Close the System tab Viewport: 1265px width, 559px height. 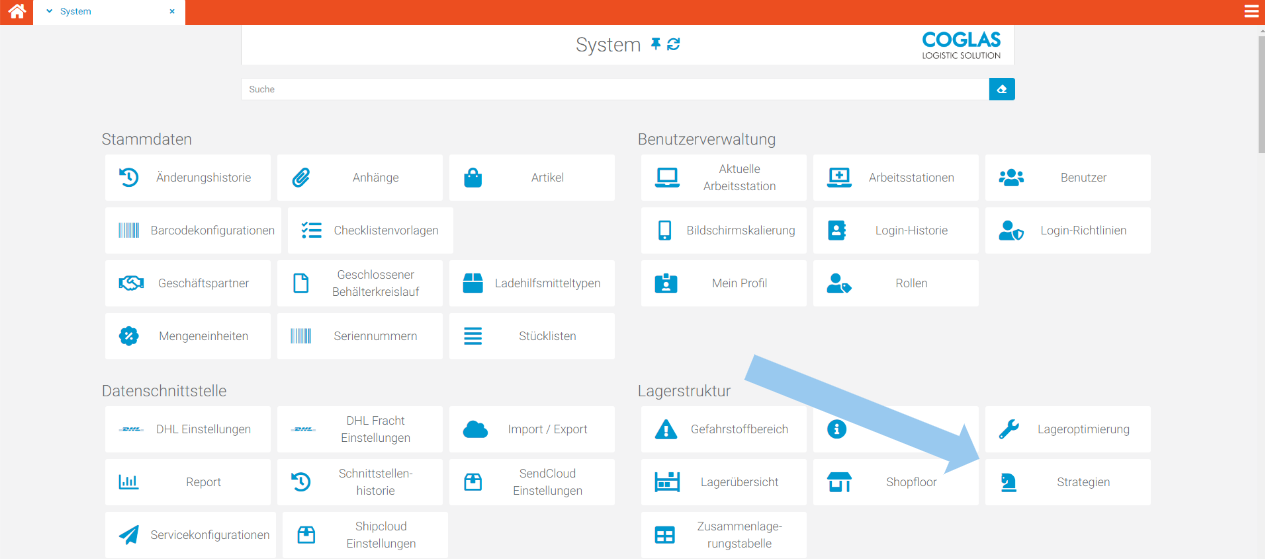coord(172,12)
